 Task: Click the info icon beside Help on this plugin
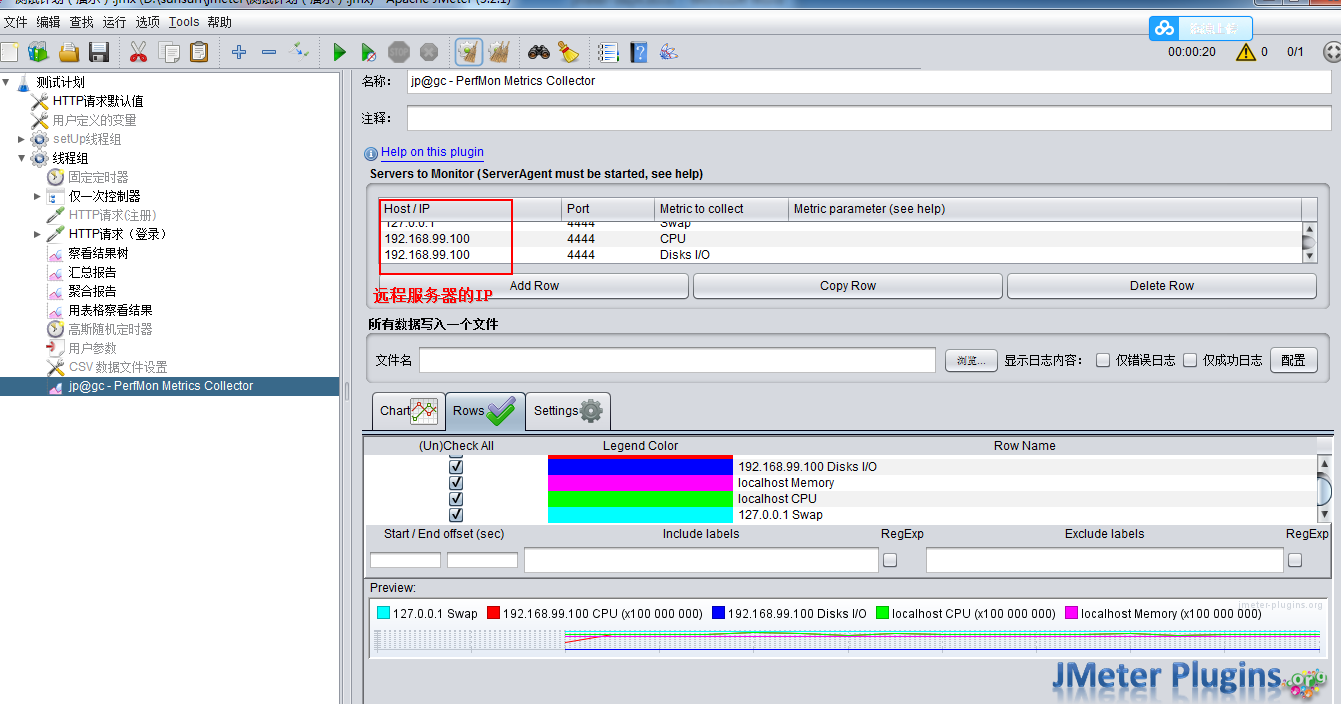point(371,154)
